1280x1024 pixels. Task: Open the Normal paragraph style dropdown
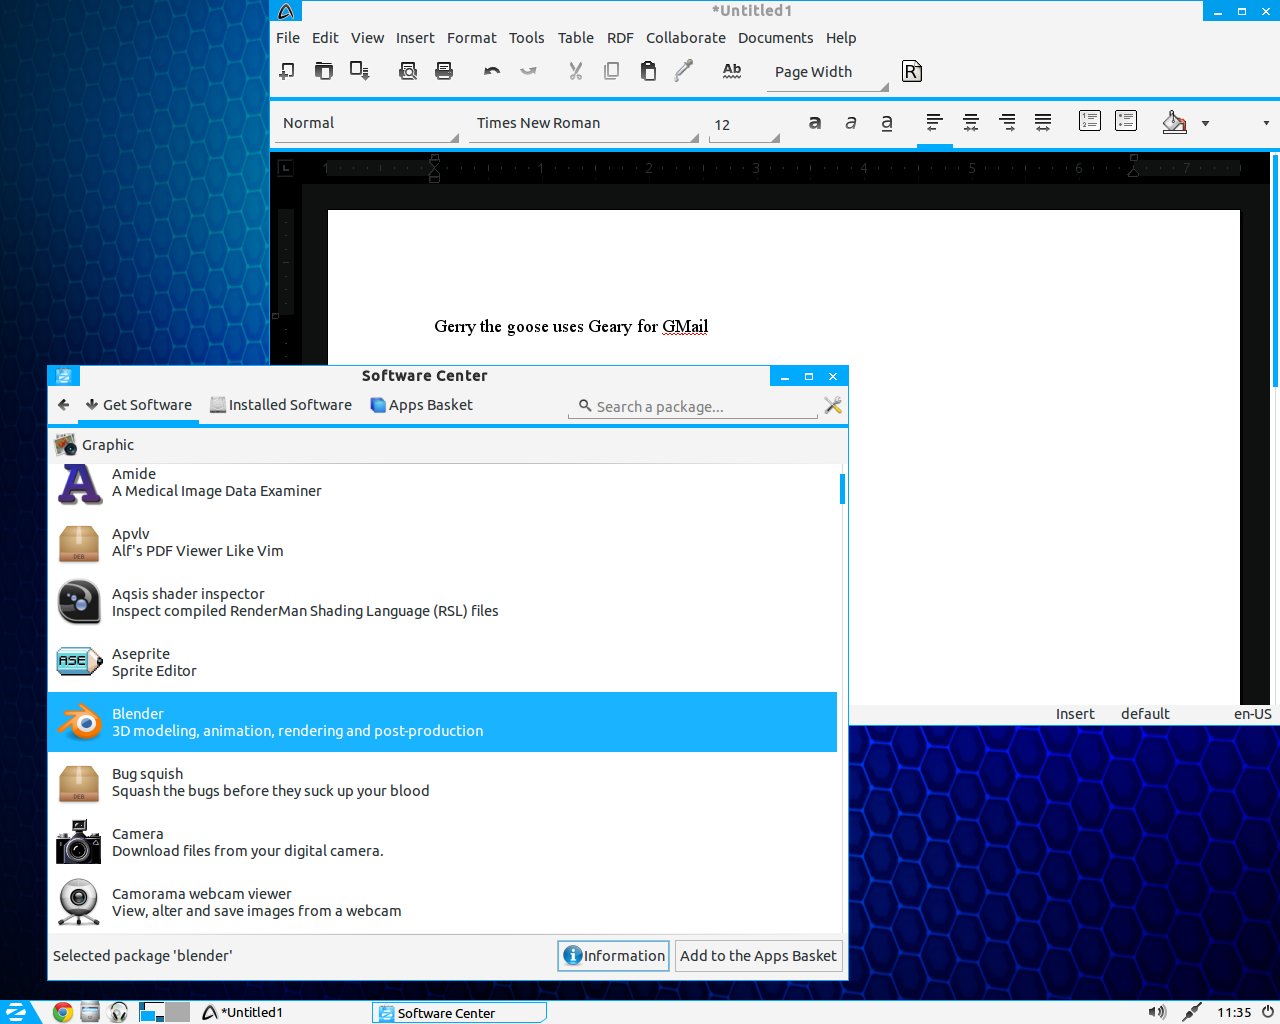(x=366, y=124)
